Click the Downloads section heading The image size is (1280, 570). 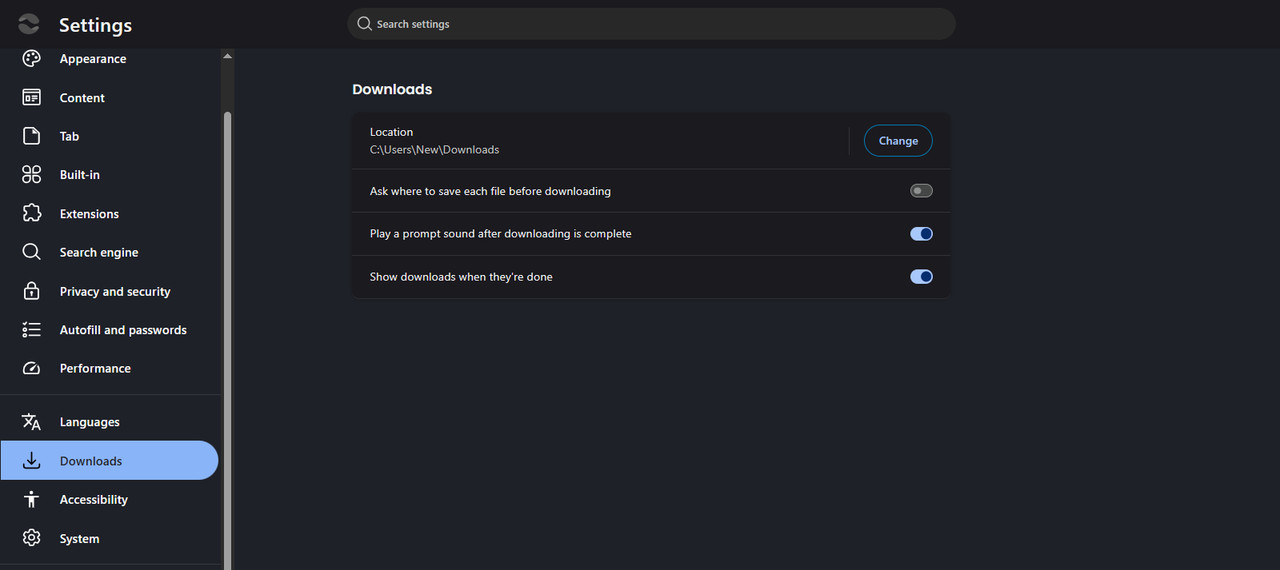point(392,89)
